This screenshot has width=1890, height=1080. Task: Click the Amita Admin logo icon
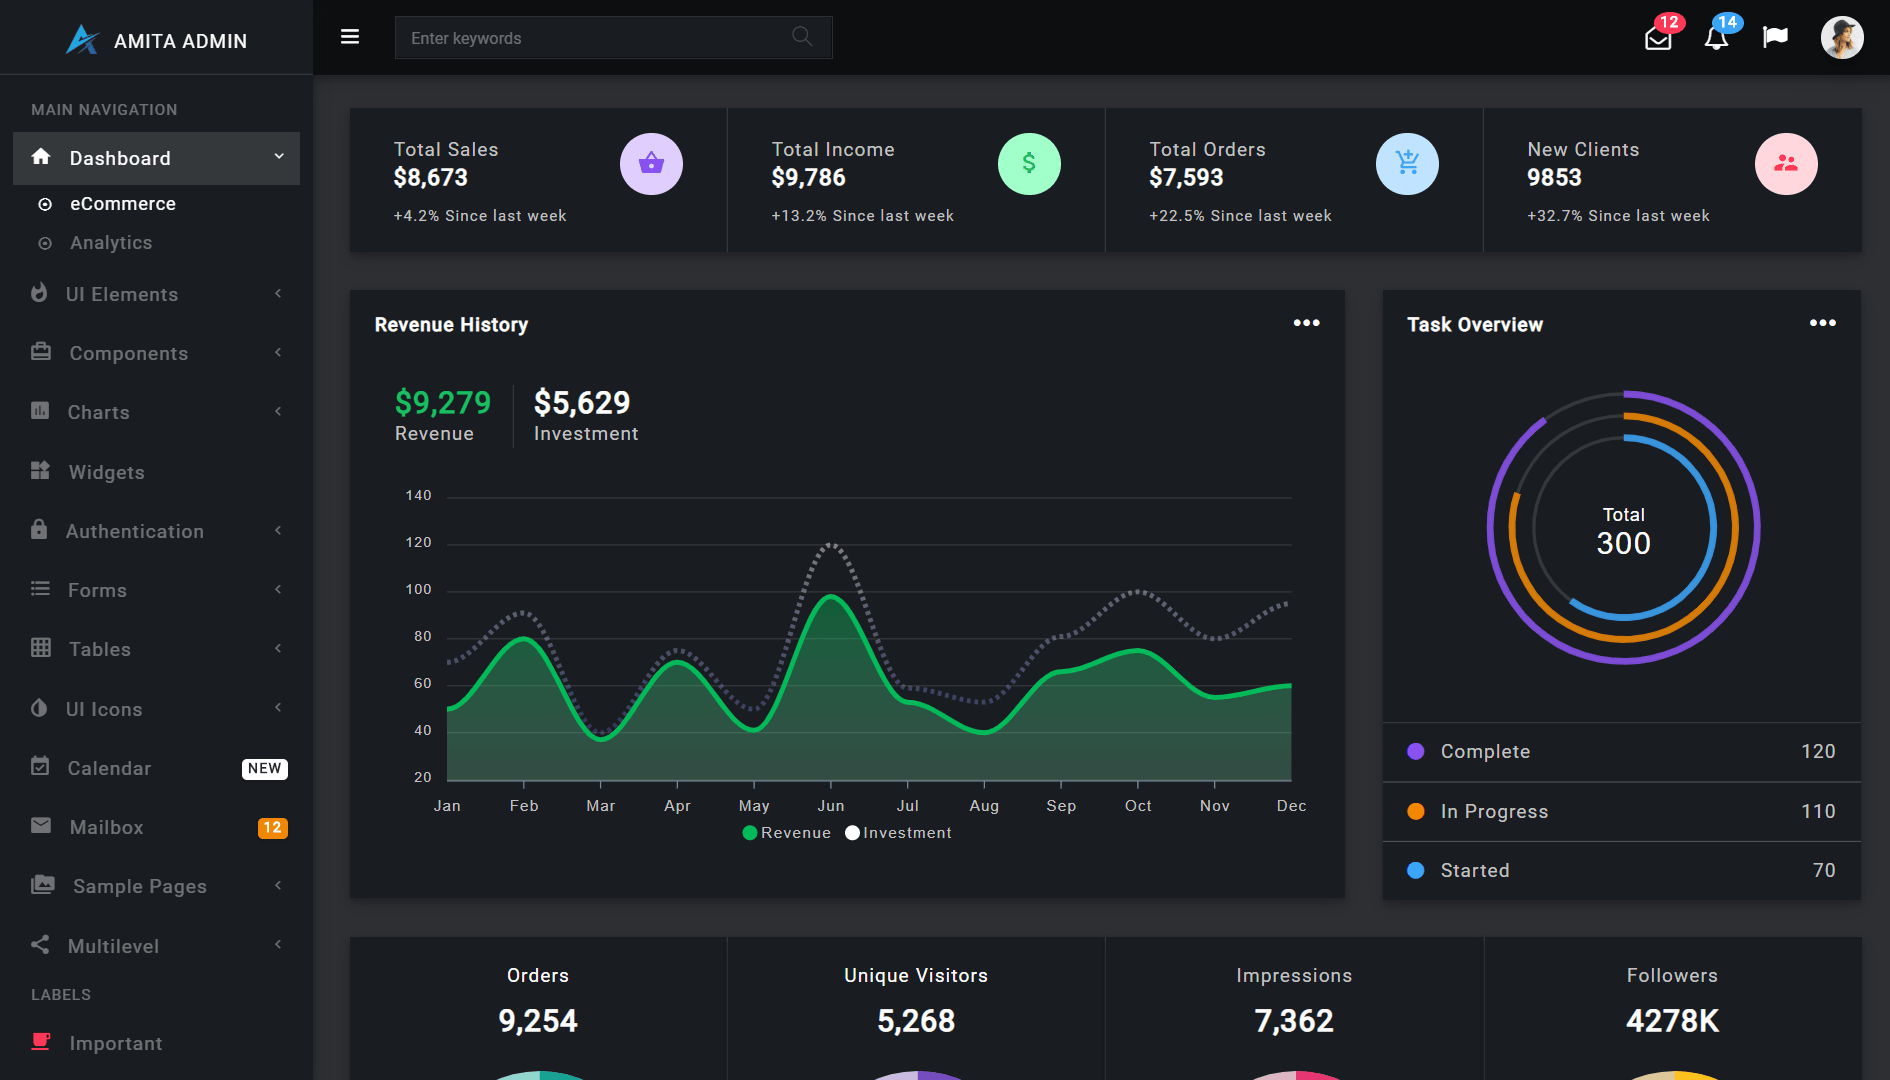[82, 40]
